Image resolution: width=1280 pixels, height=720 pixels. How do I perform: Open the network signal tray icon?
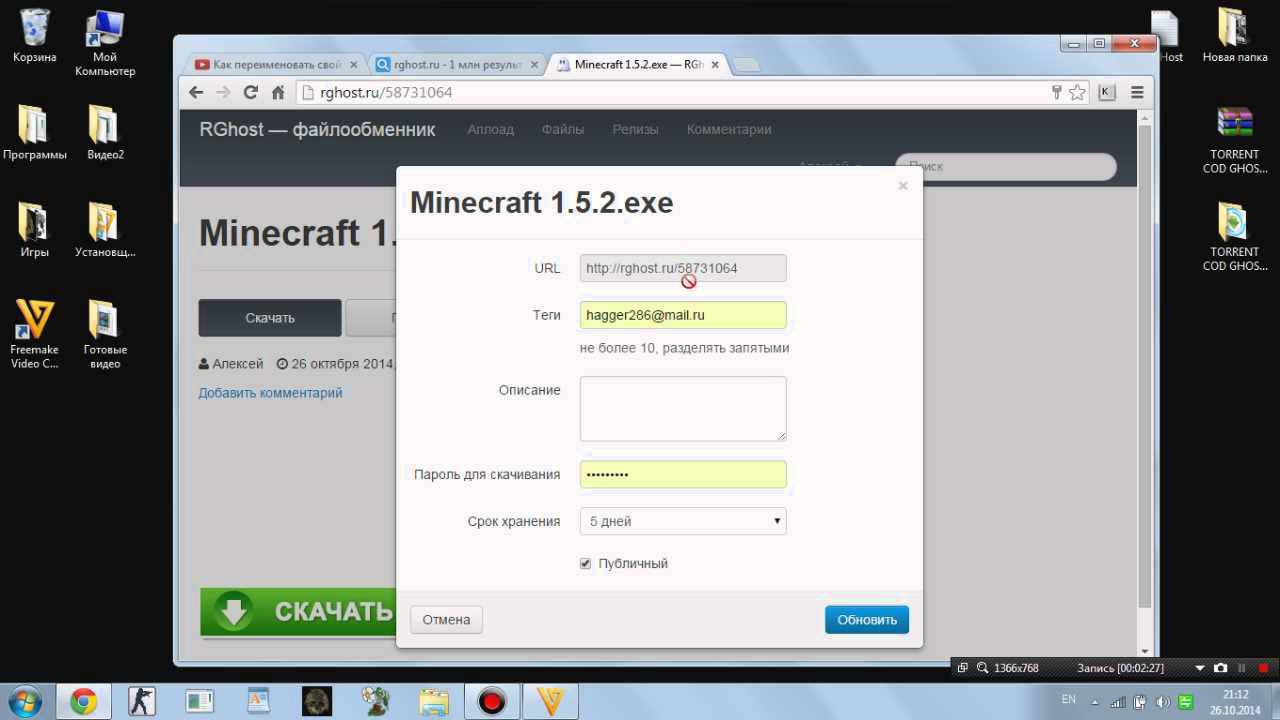click(x=1118, y=702)
